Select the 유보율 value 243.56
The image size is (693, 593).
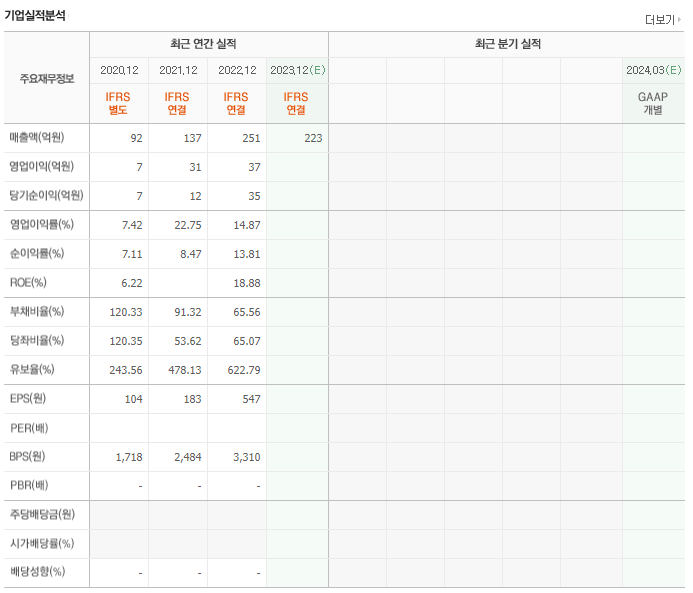click(x=126, y=370)
